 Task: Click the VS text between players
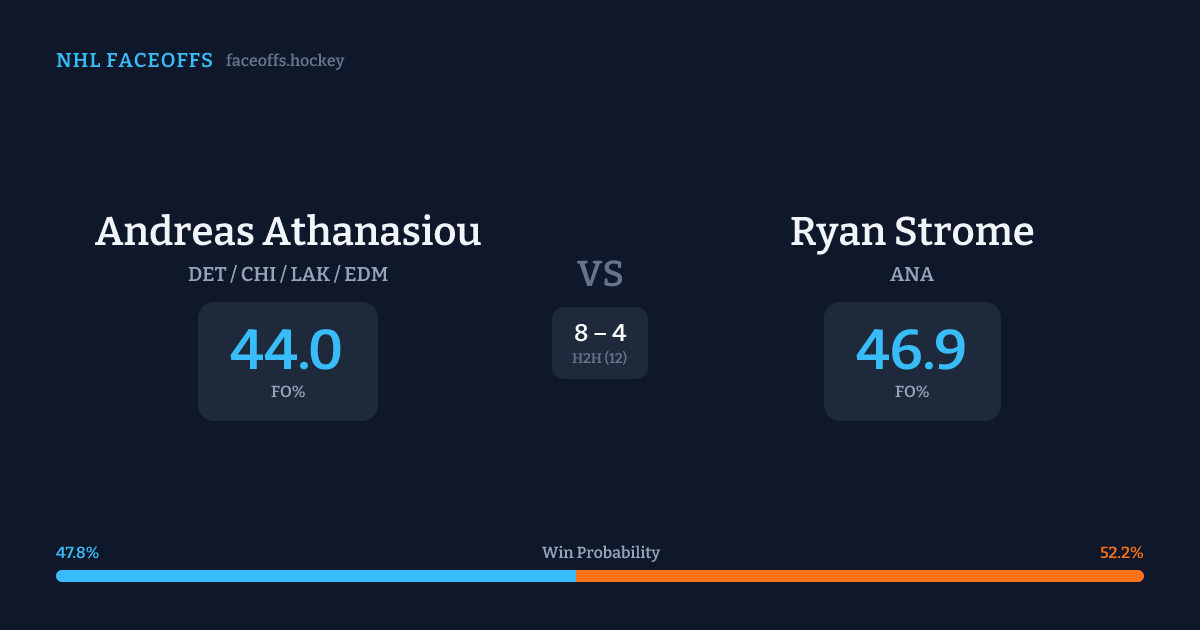(600, 273)
